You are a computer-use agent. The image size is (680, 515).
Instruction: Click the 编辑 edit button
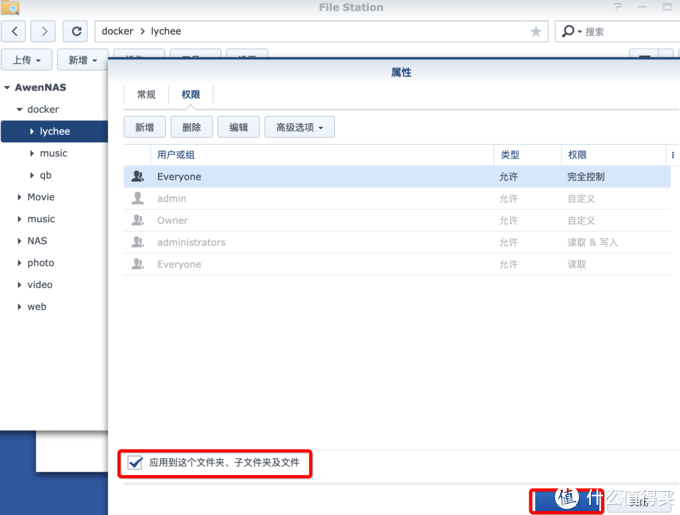(x=239, y=127)
